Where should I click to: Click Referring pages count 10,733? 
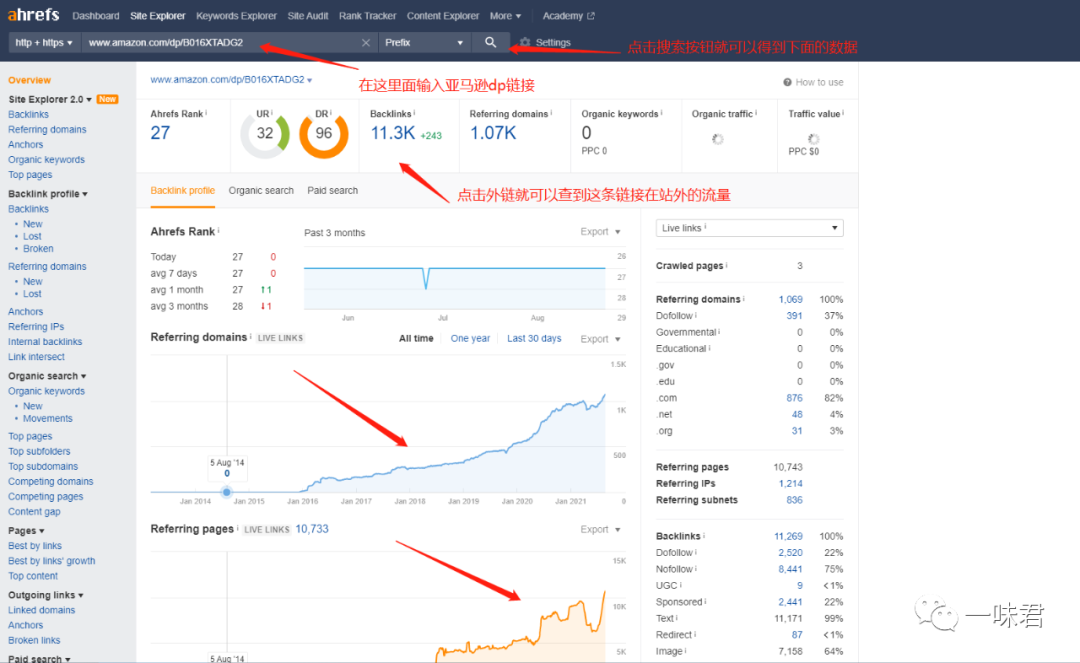click(312, 529)
